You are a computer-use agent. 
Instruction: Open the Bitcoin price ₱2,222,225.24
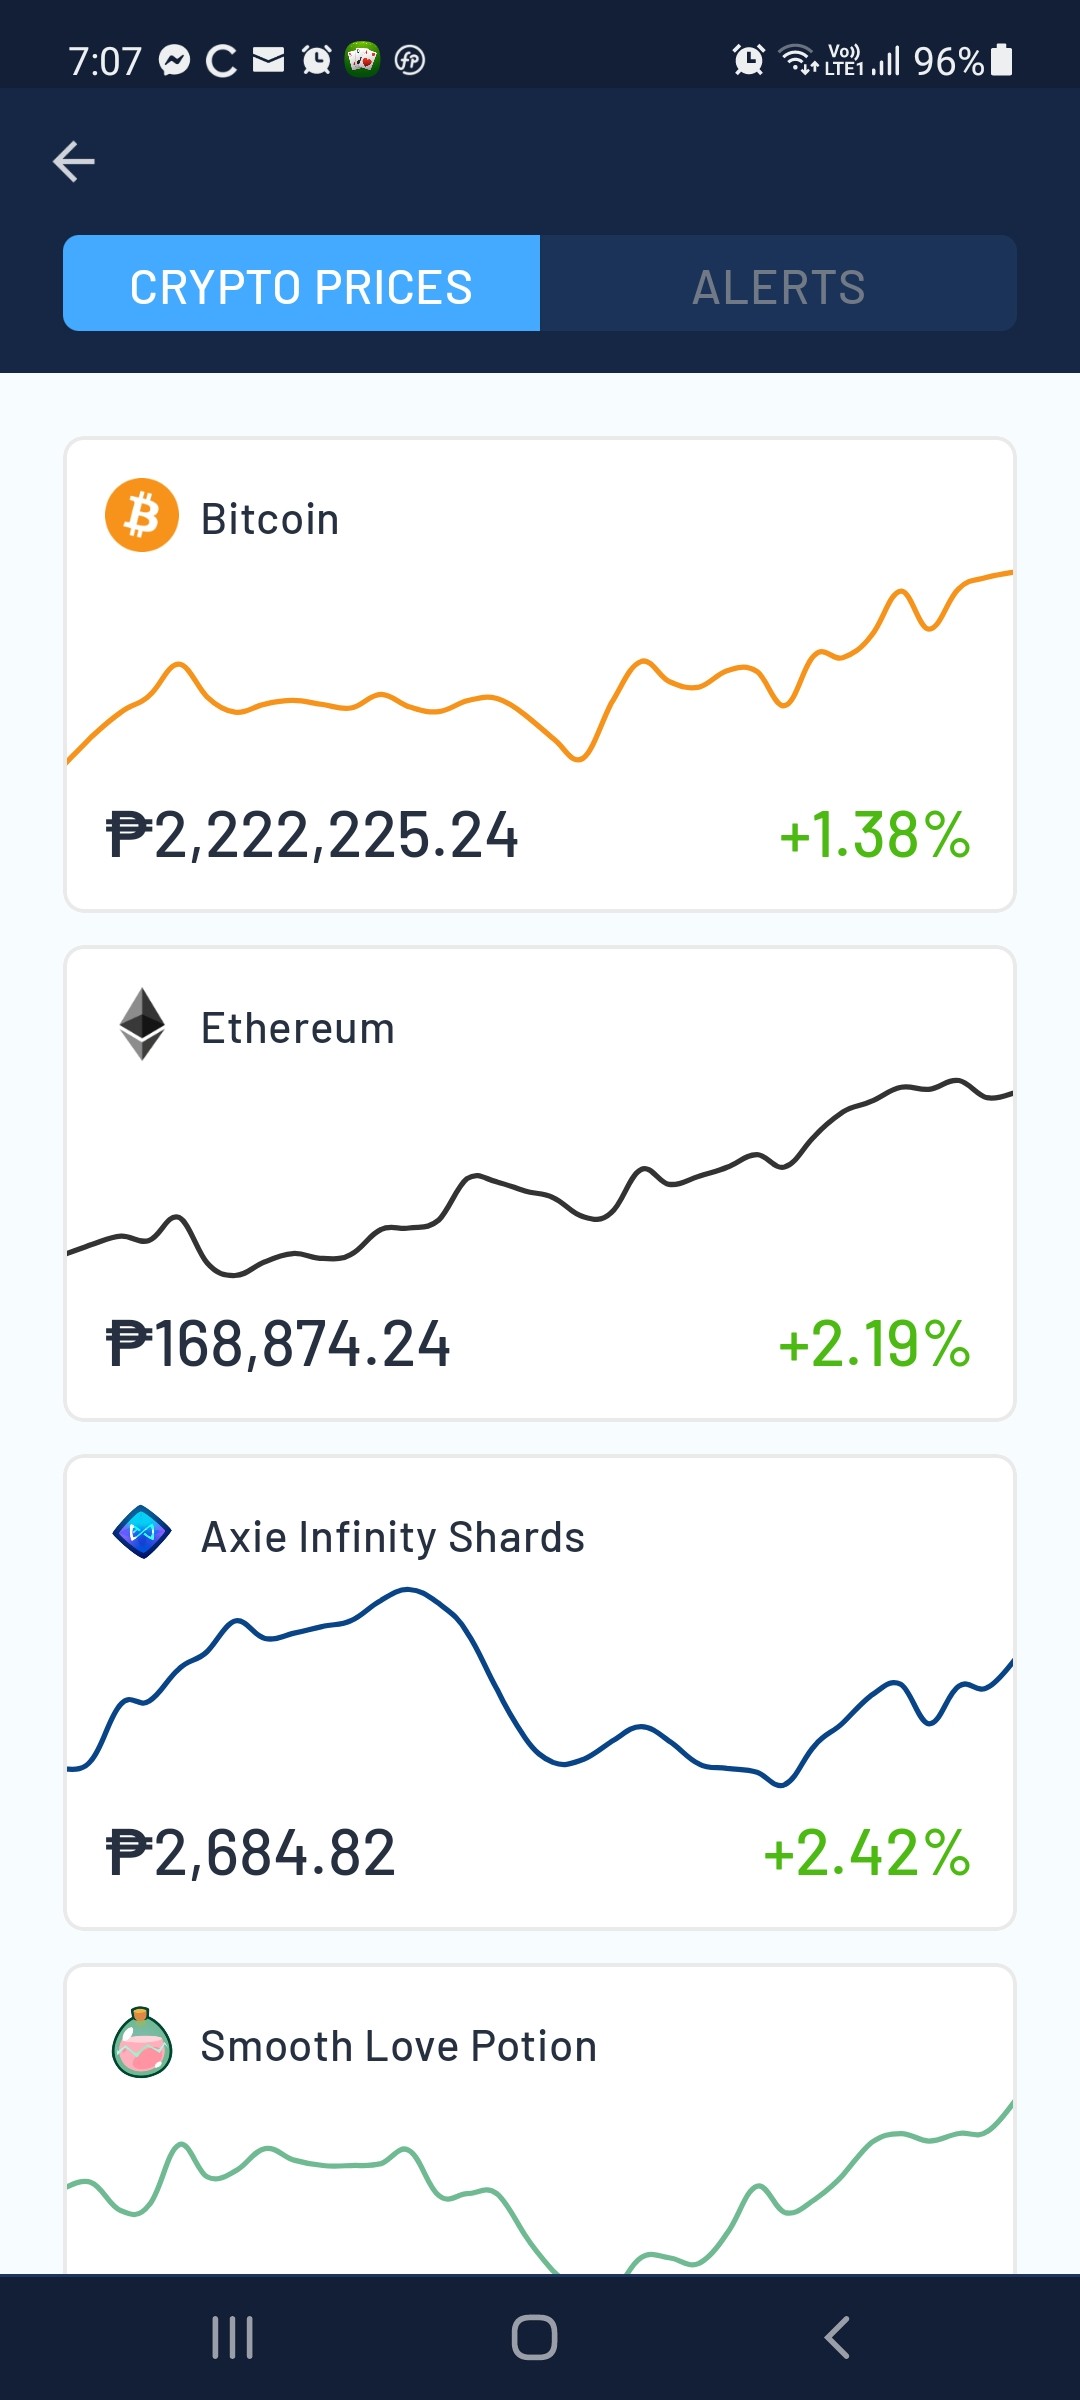(x=312, y=835)
